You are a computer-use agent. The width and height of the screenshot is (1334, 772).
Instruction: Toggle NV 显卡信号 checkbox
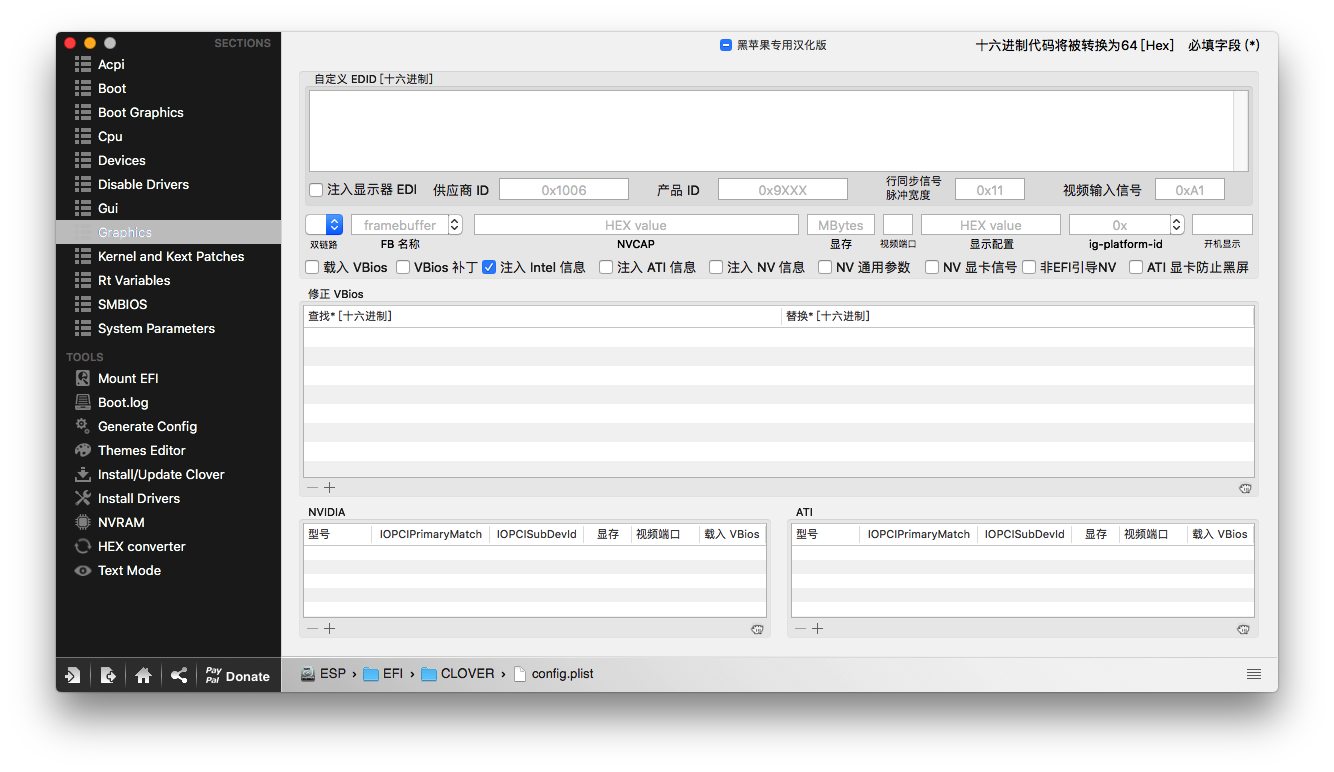point(932,267)
